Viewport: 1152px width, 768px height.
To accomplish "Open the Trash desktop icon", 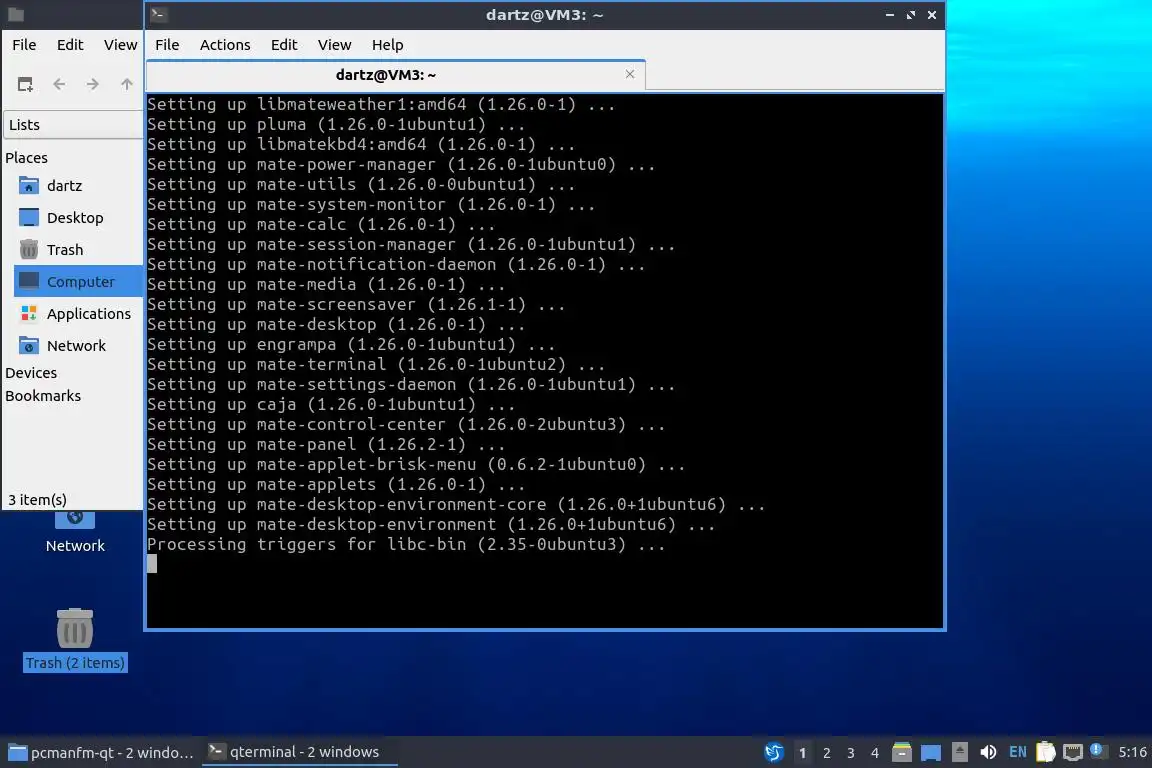I will pyautogui.click(x=75, y=639).
